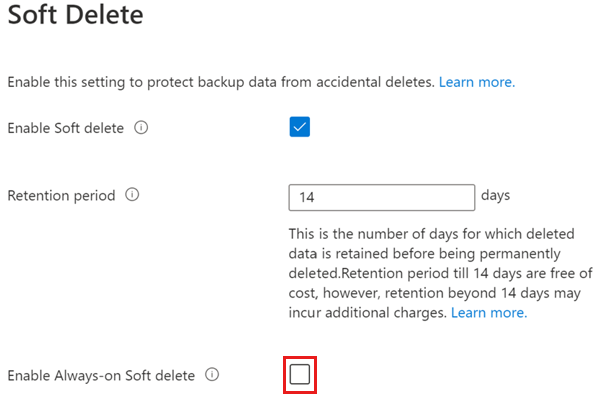Open info icon beside Enable Always-on Soft delete
593x405 pixels.
pos(212,375)
